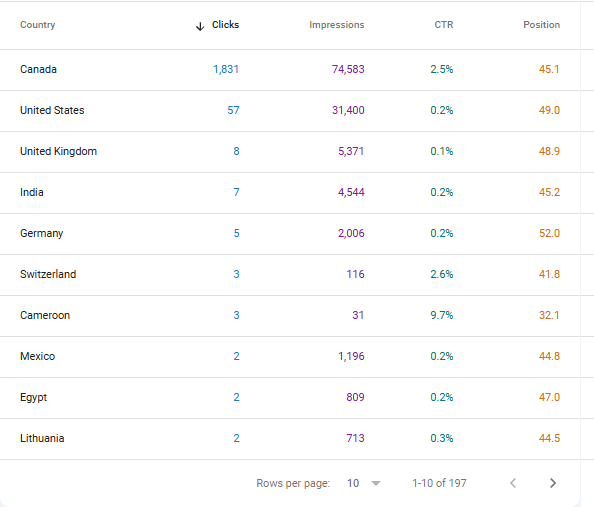594x507 pixels.
Task: Select the Mexico row
Action: click(x=290, y=357)
